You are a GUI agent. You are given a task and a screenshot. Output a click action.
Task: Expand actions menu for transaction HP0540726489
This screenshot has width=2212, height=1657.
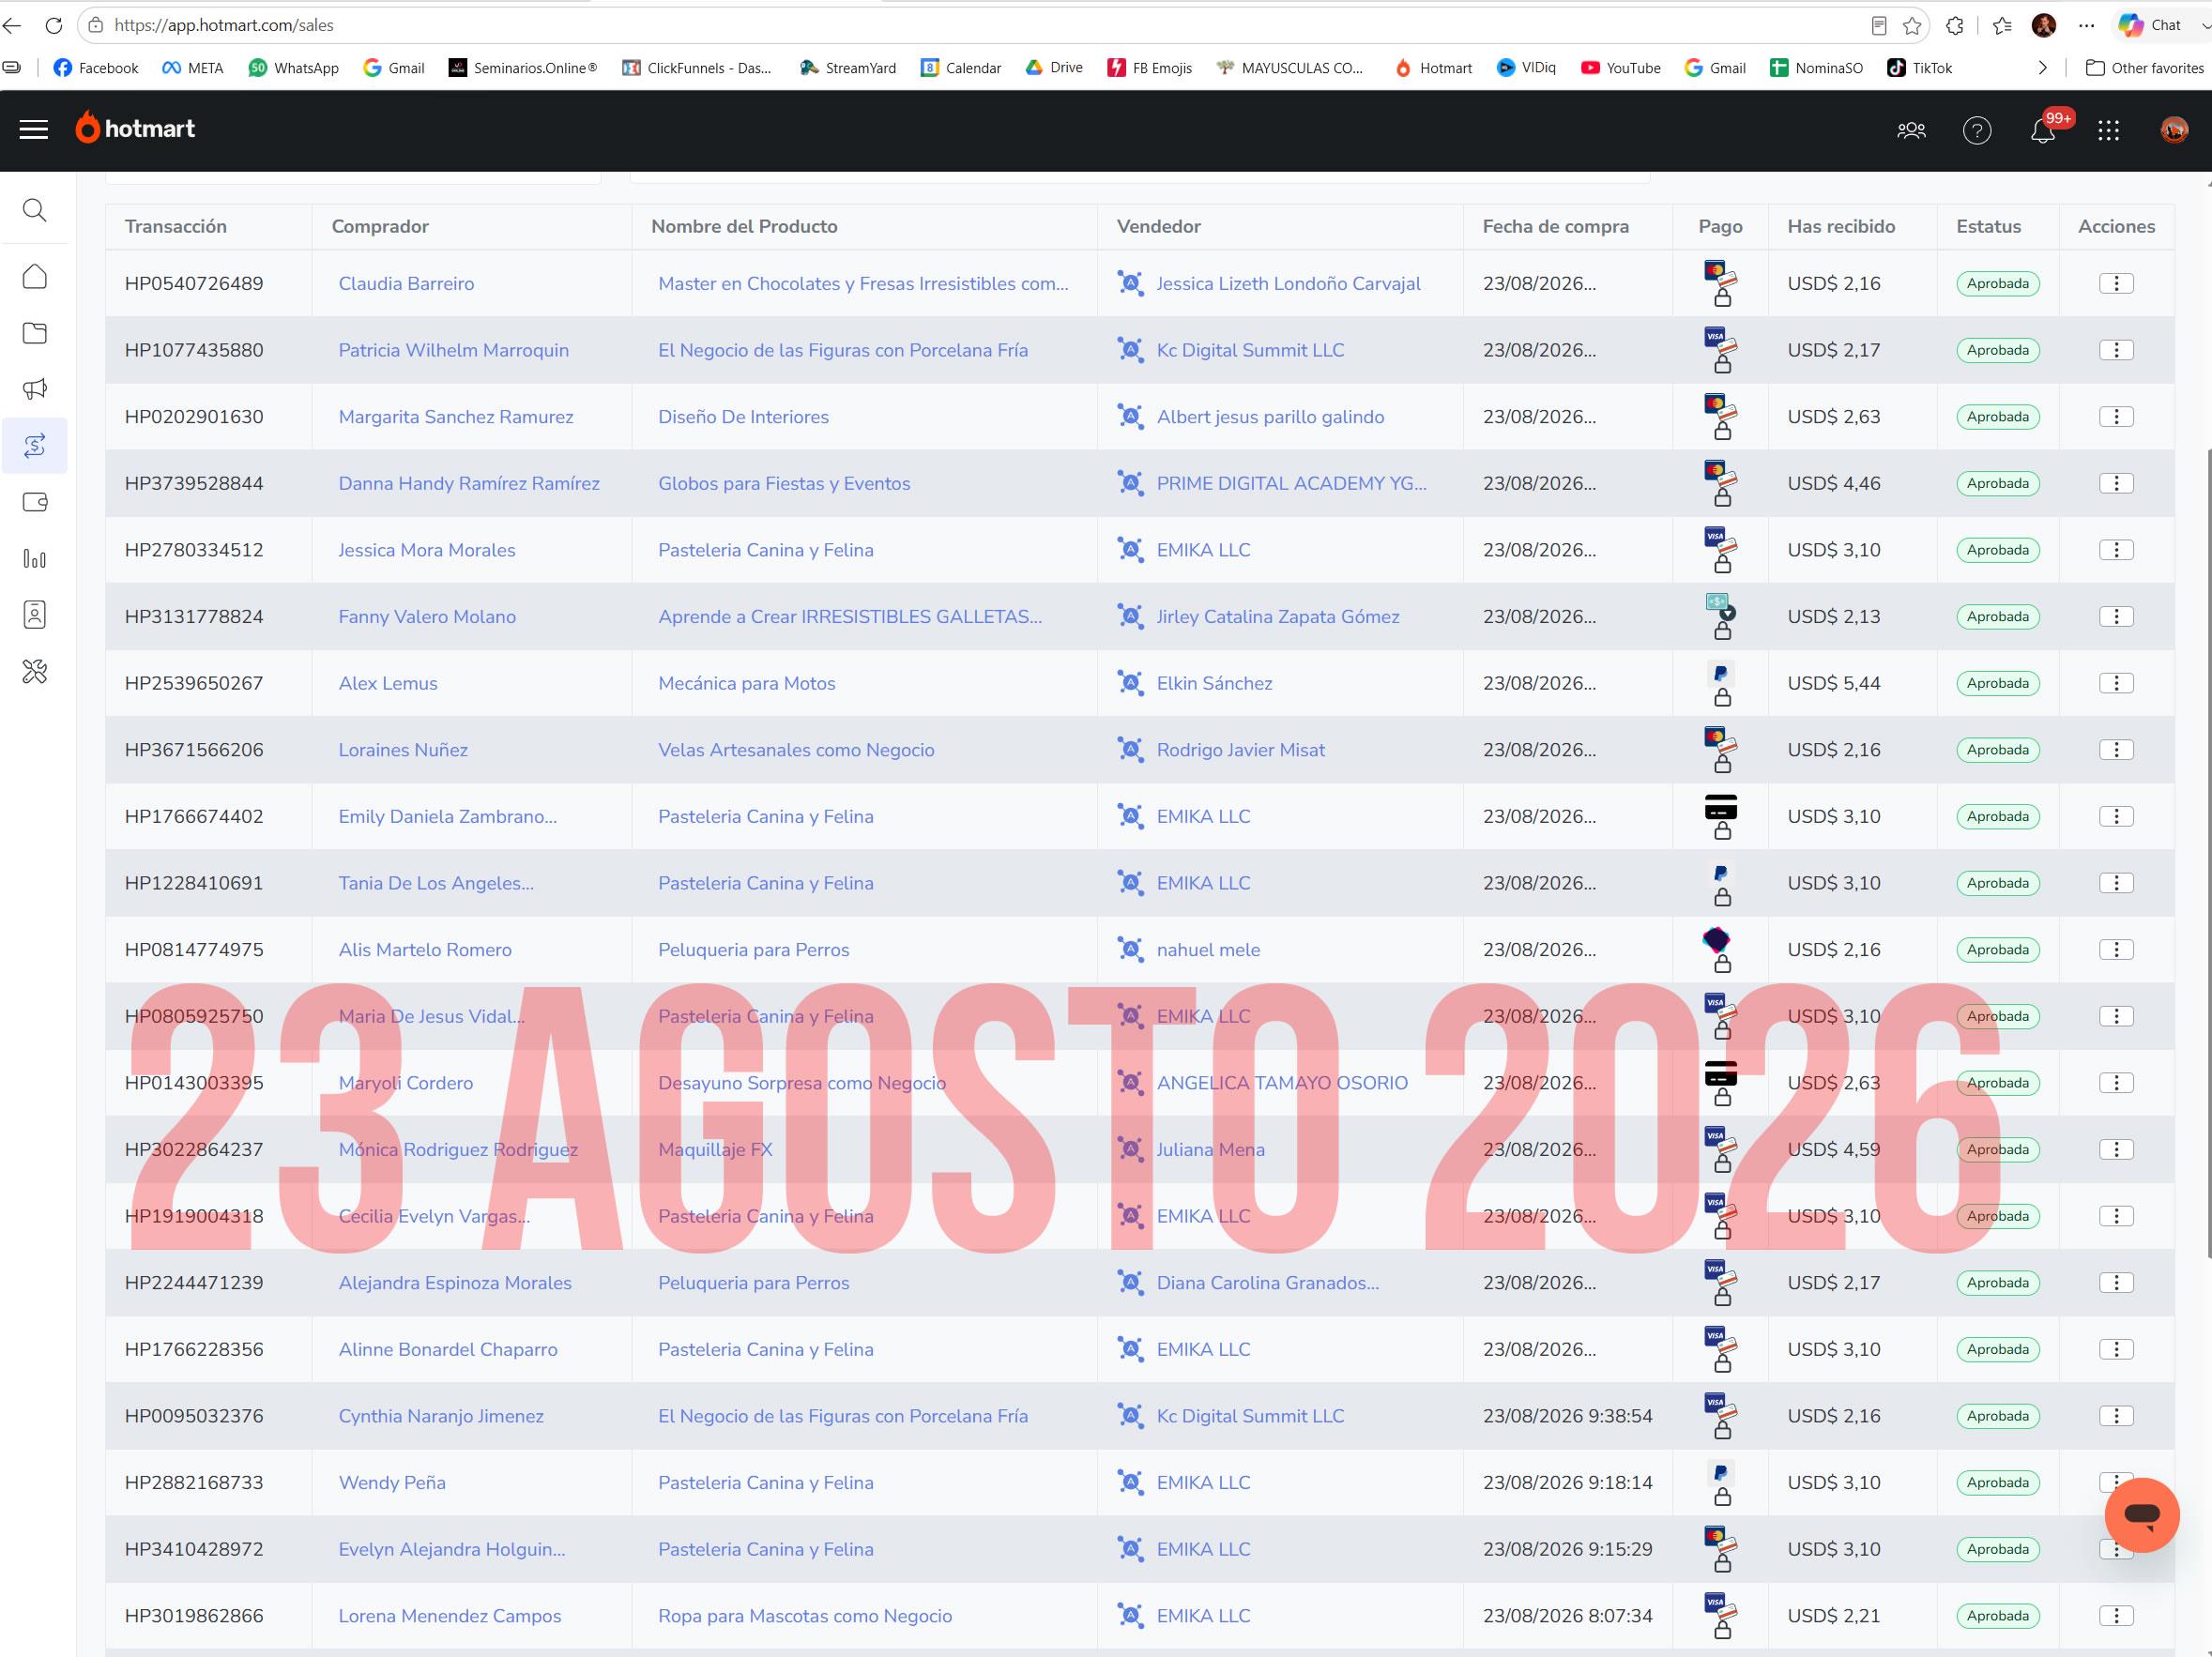[x=2115, y=284]
